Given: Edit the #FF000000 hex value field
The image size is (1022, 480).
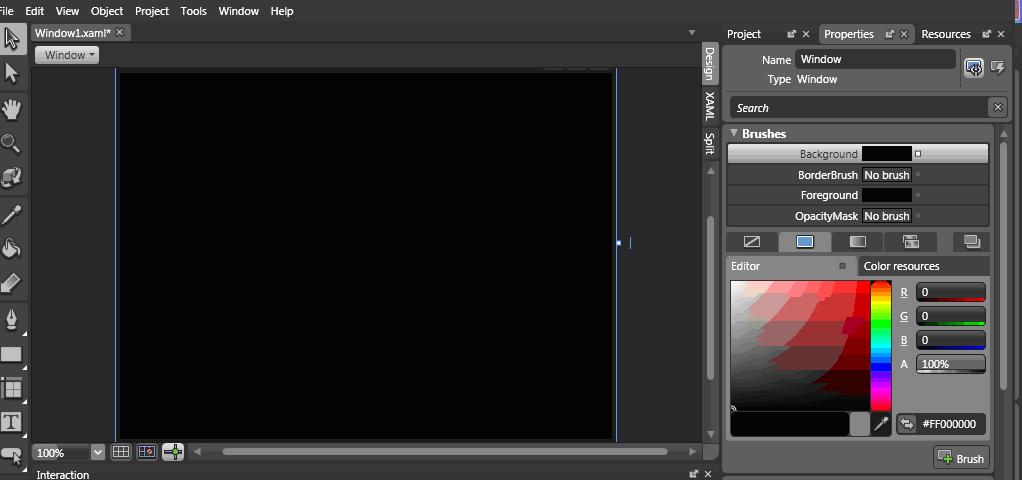Looking at the screenshot, I should coord(950,425).
